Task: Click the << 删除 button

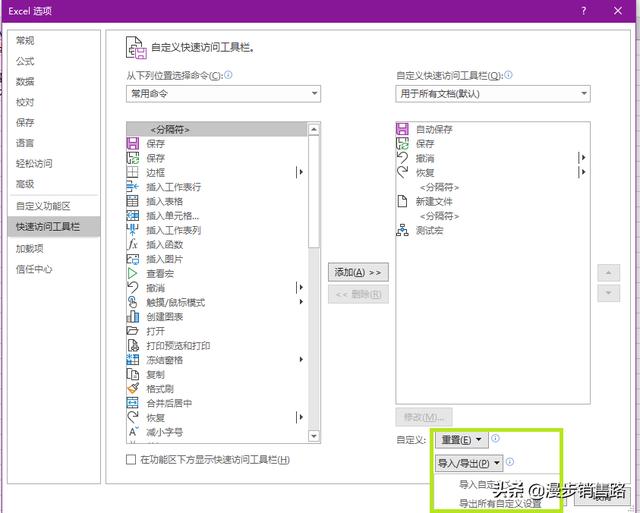Action: pos(358,294)
